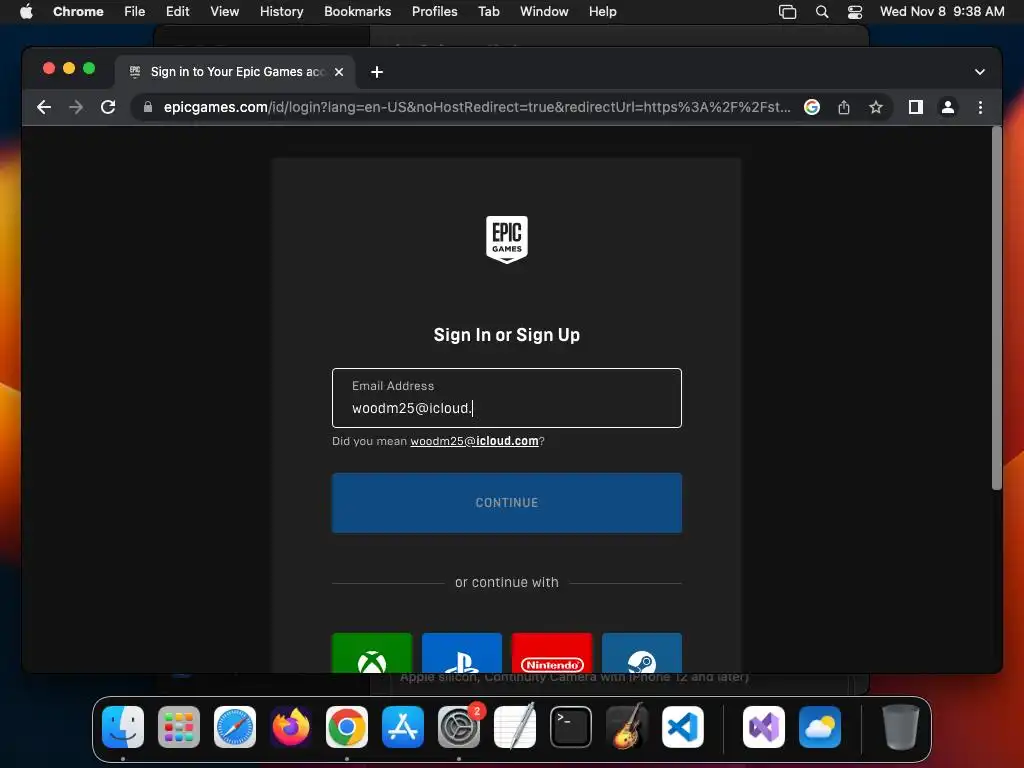Click the browser forward arrow
Image resolution: width=1024 pixels, height=768 pixels.
coord(76,107)
